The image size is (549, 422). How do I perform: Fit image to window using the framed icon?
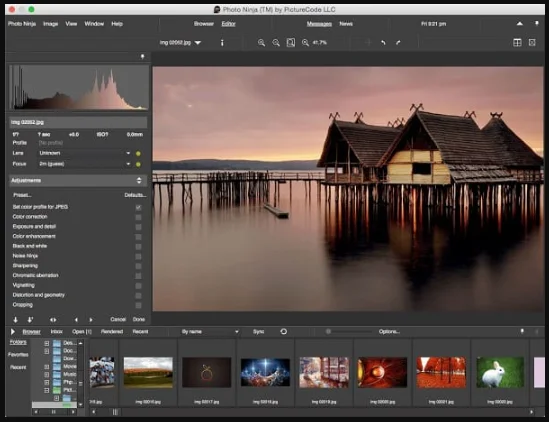point(291,43)
